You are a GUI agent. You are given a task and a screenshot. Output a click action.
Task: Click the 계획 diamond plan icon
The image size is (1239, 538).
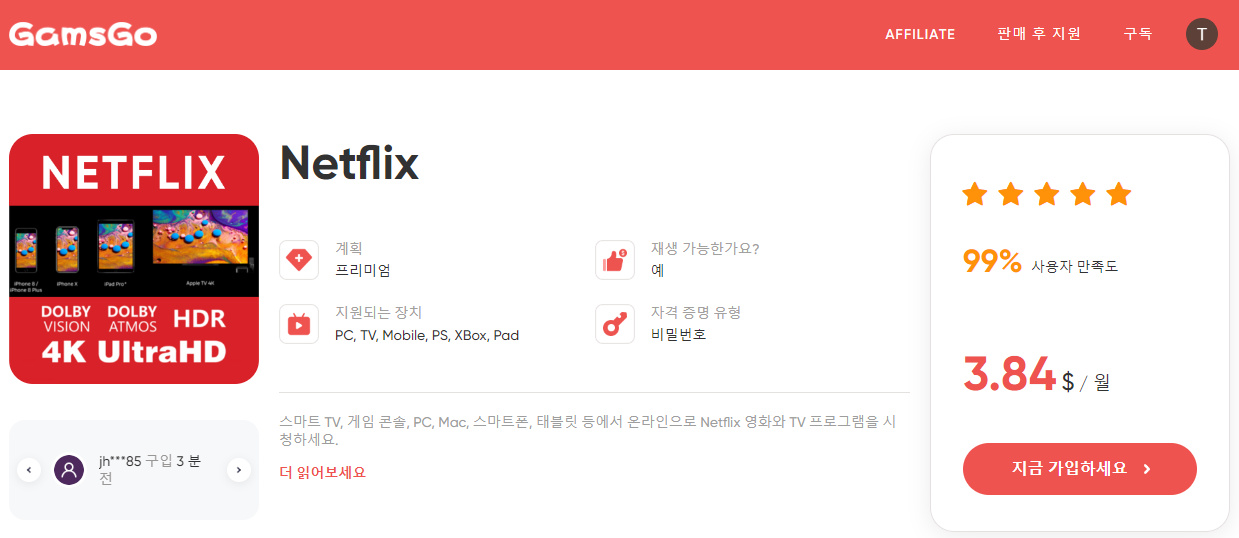[x=299, y=260]
